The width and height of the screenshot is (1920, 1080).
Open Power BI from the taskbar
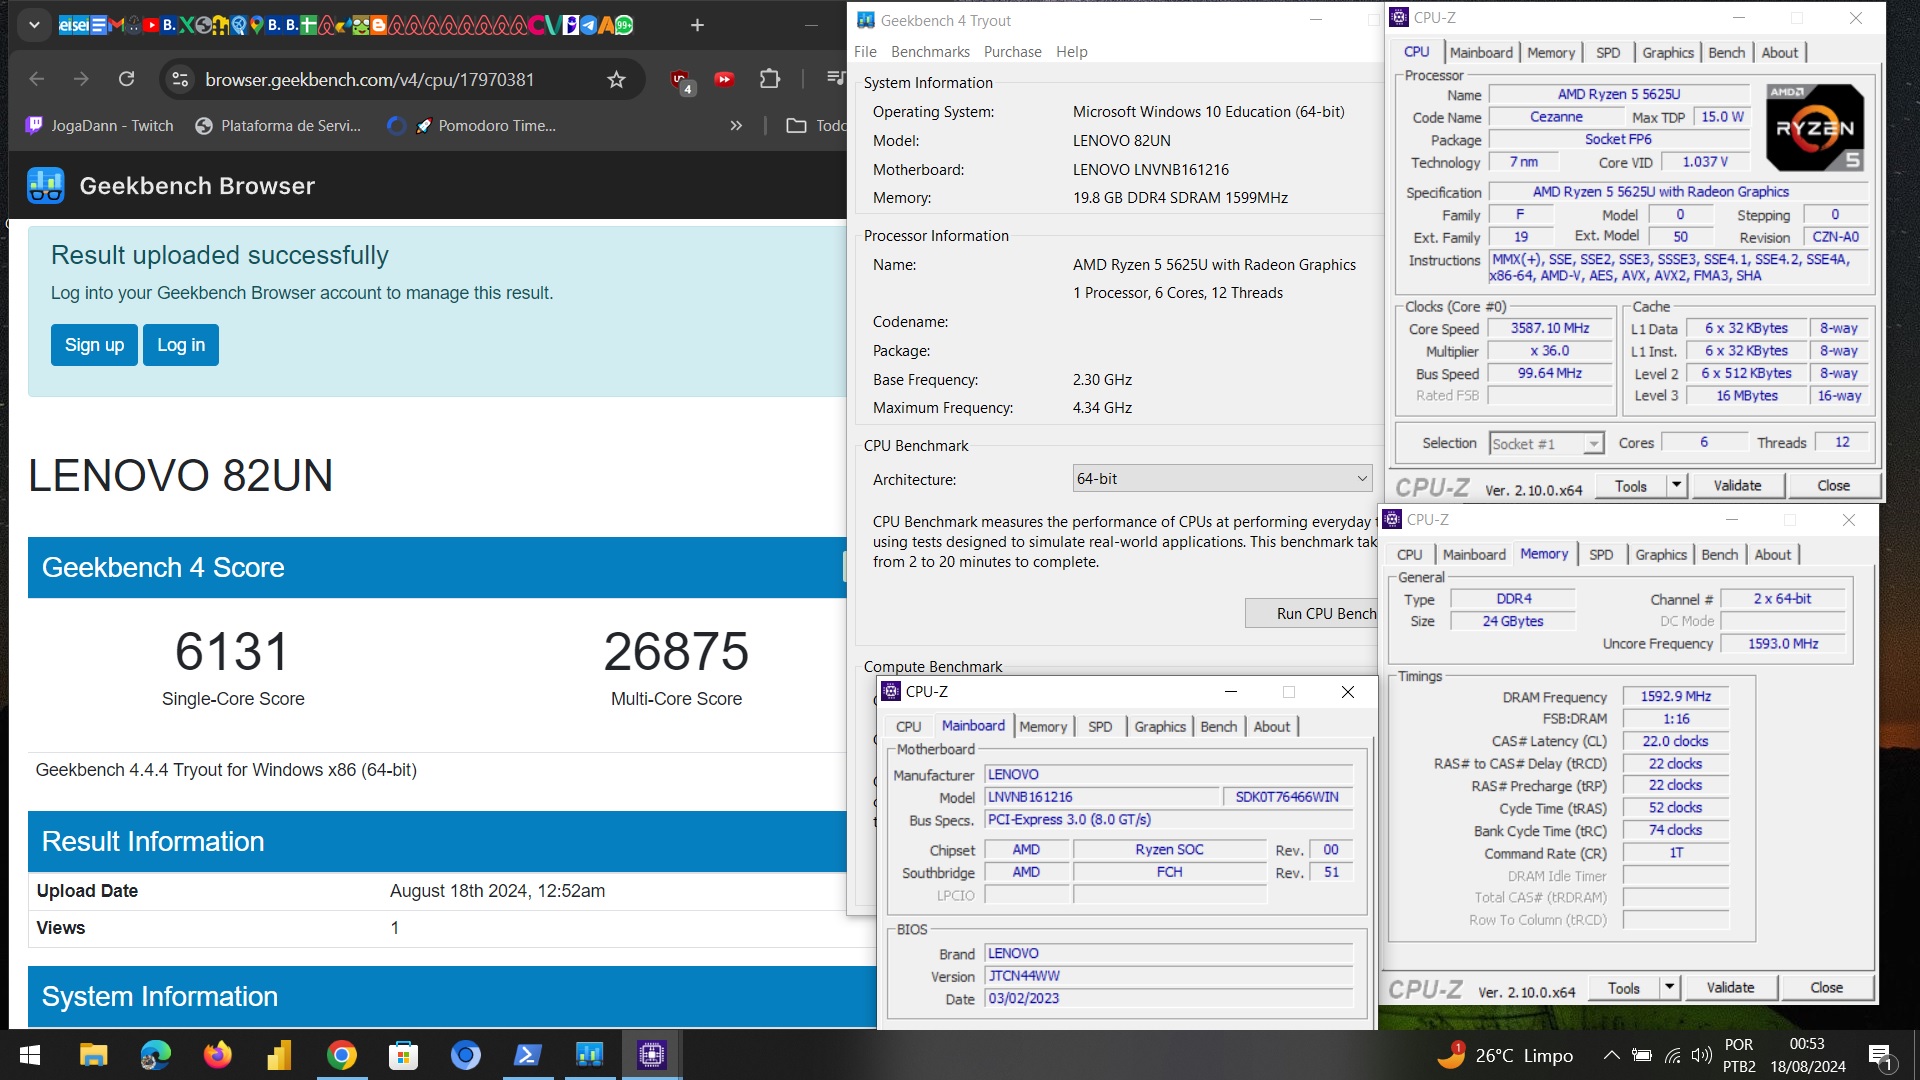(279, 1055)
